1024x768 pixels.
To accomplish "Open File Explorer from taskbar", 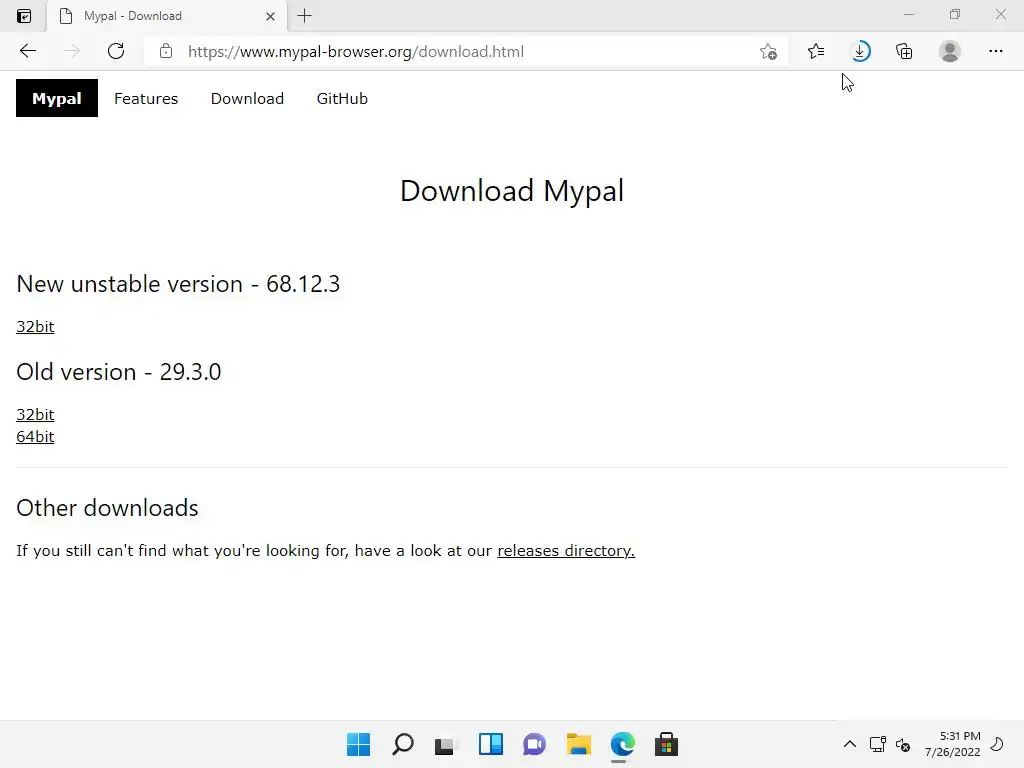I will tap(579, 744).
